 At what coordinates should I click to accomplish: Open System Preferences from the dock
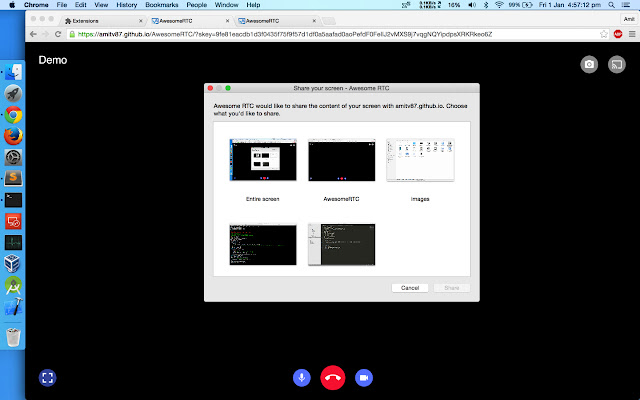[13, 157]
